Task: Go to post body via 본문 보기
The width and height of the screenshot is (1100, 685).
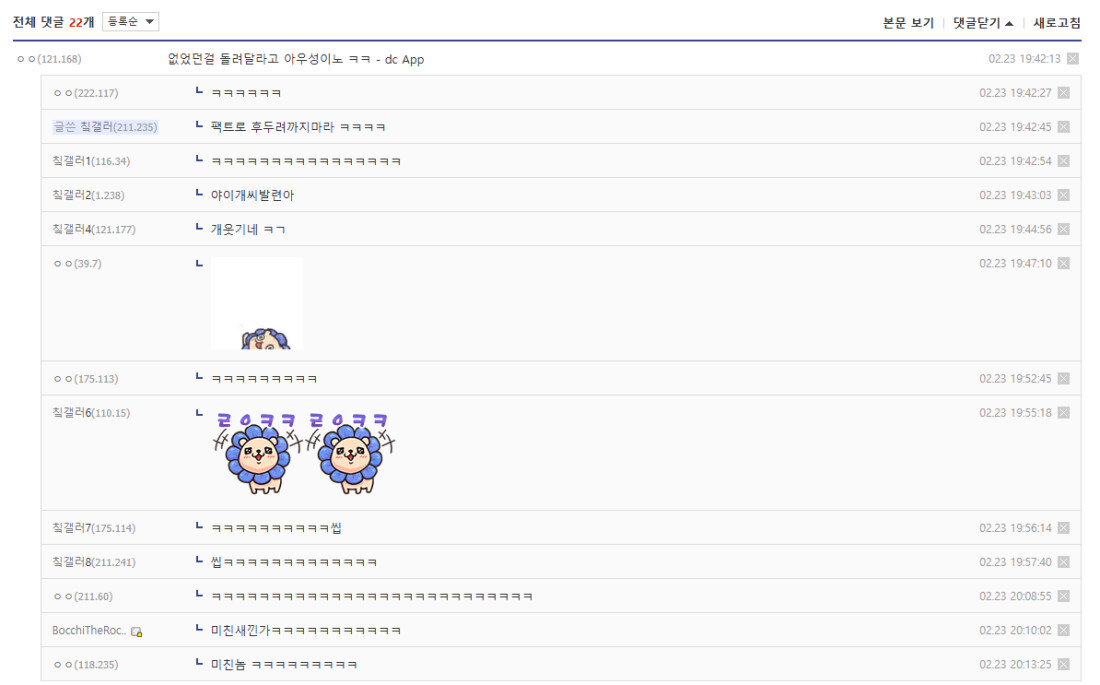Action: coord(908,23)
